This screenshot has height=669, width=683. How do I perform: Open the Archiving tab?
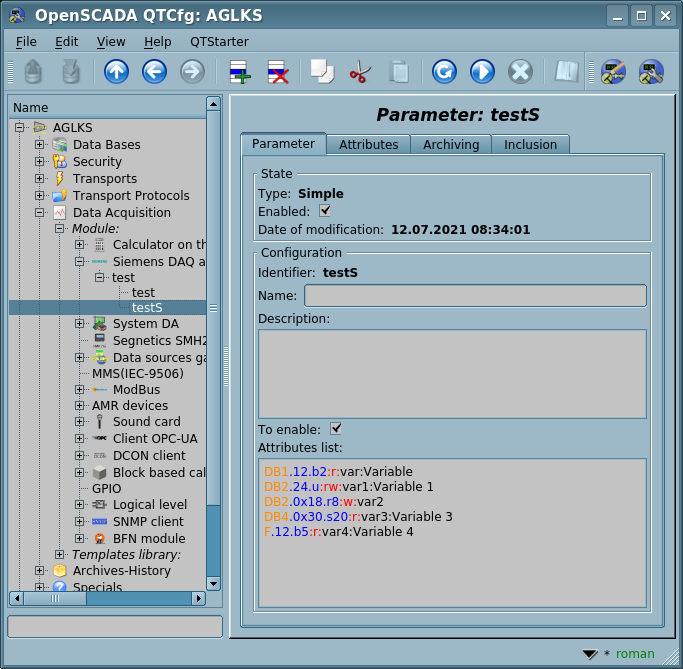click(x=450, y=145)
